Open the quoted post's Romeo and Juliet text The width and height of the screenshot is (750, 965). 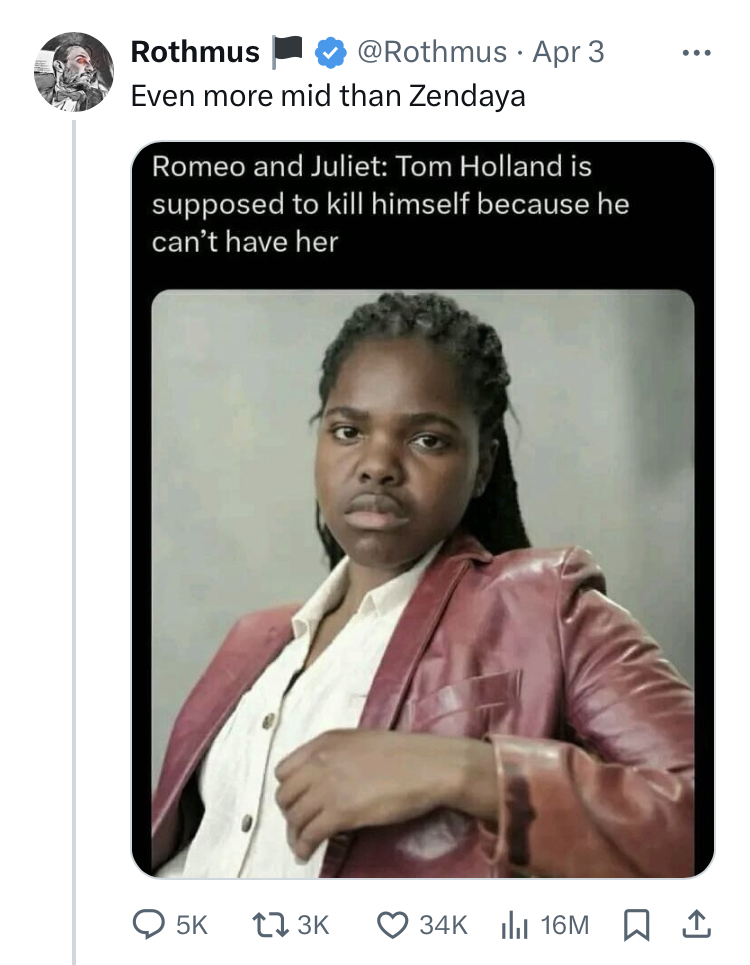pyautogui.click(x=391, y=204)
